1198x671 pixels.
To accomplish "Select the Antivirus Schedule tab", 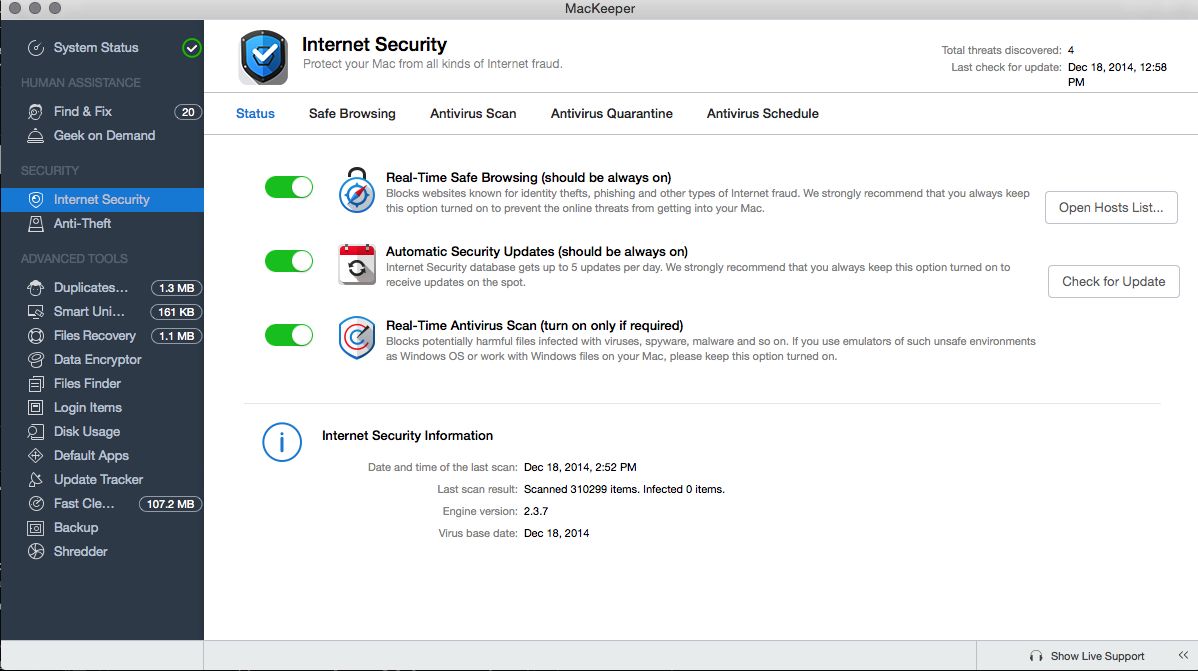I will (763, 114).
